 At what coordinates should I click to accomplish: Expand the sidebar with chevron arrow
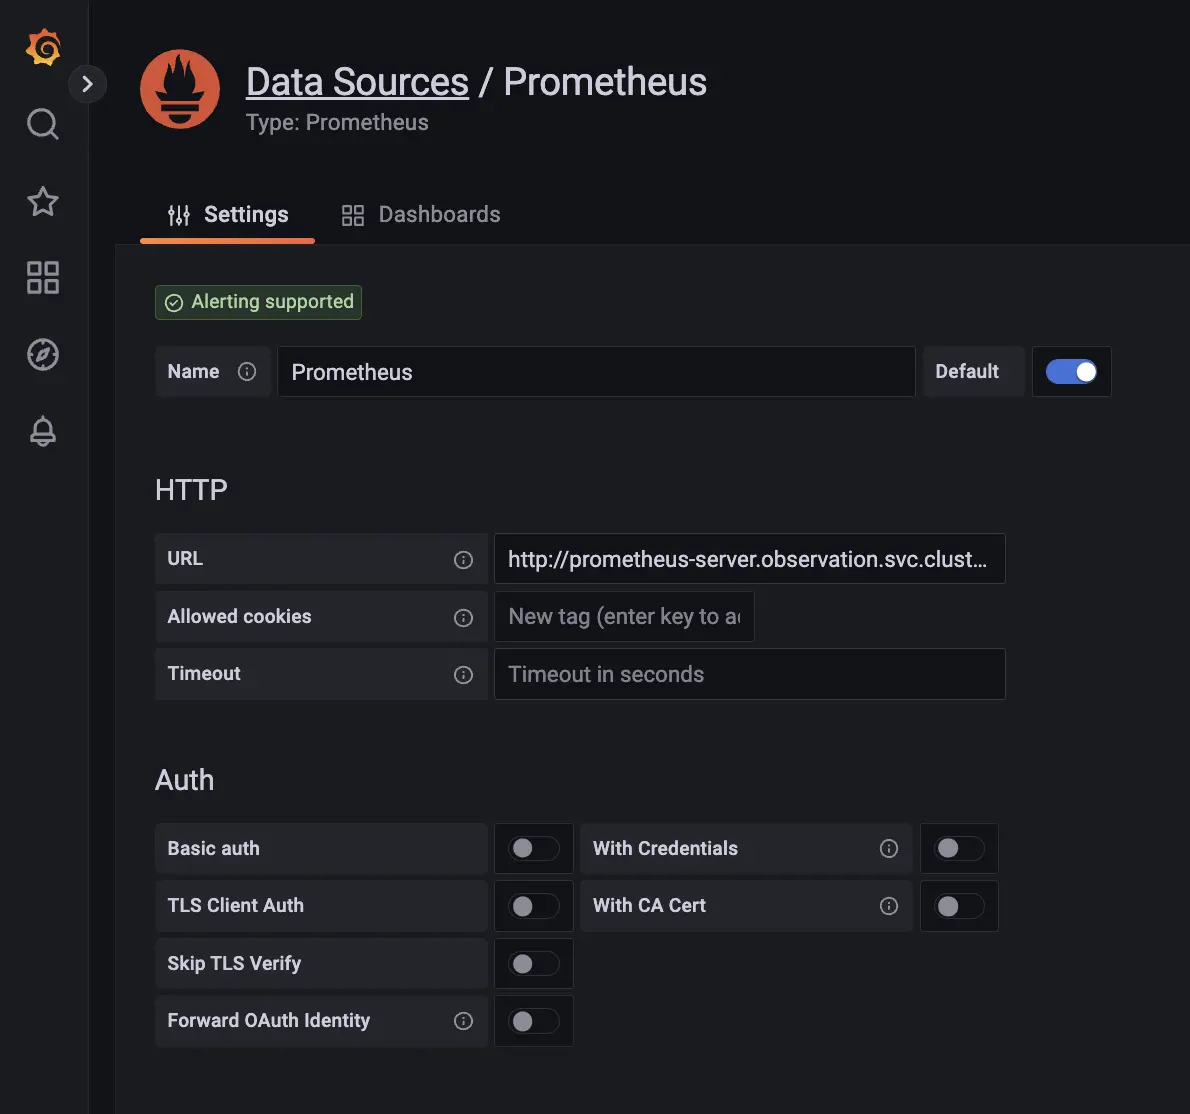(87, 84)
